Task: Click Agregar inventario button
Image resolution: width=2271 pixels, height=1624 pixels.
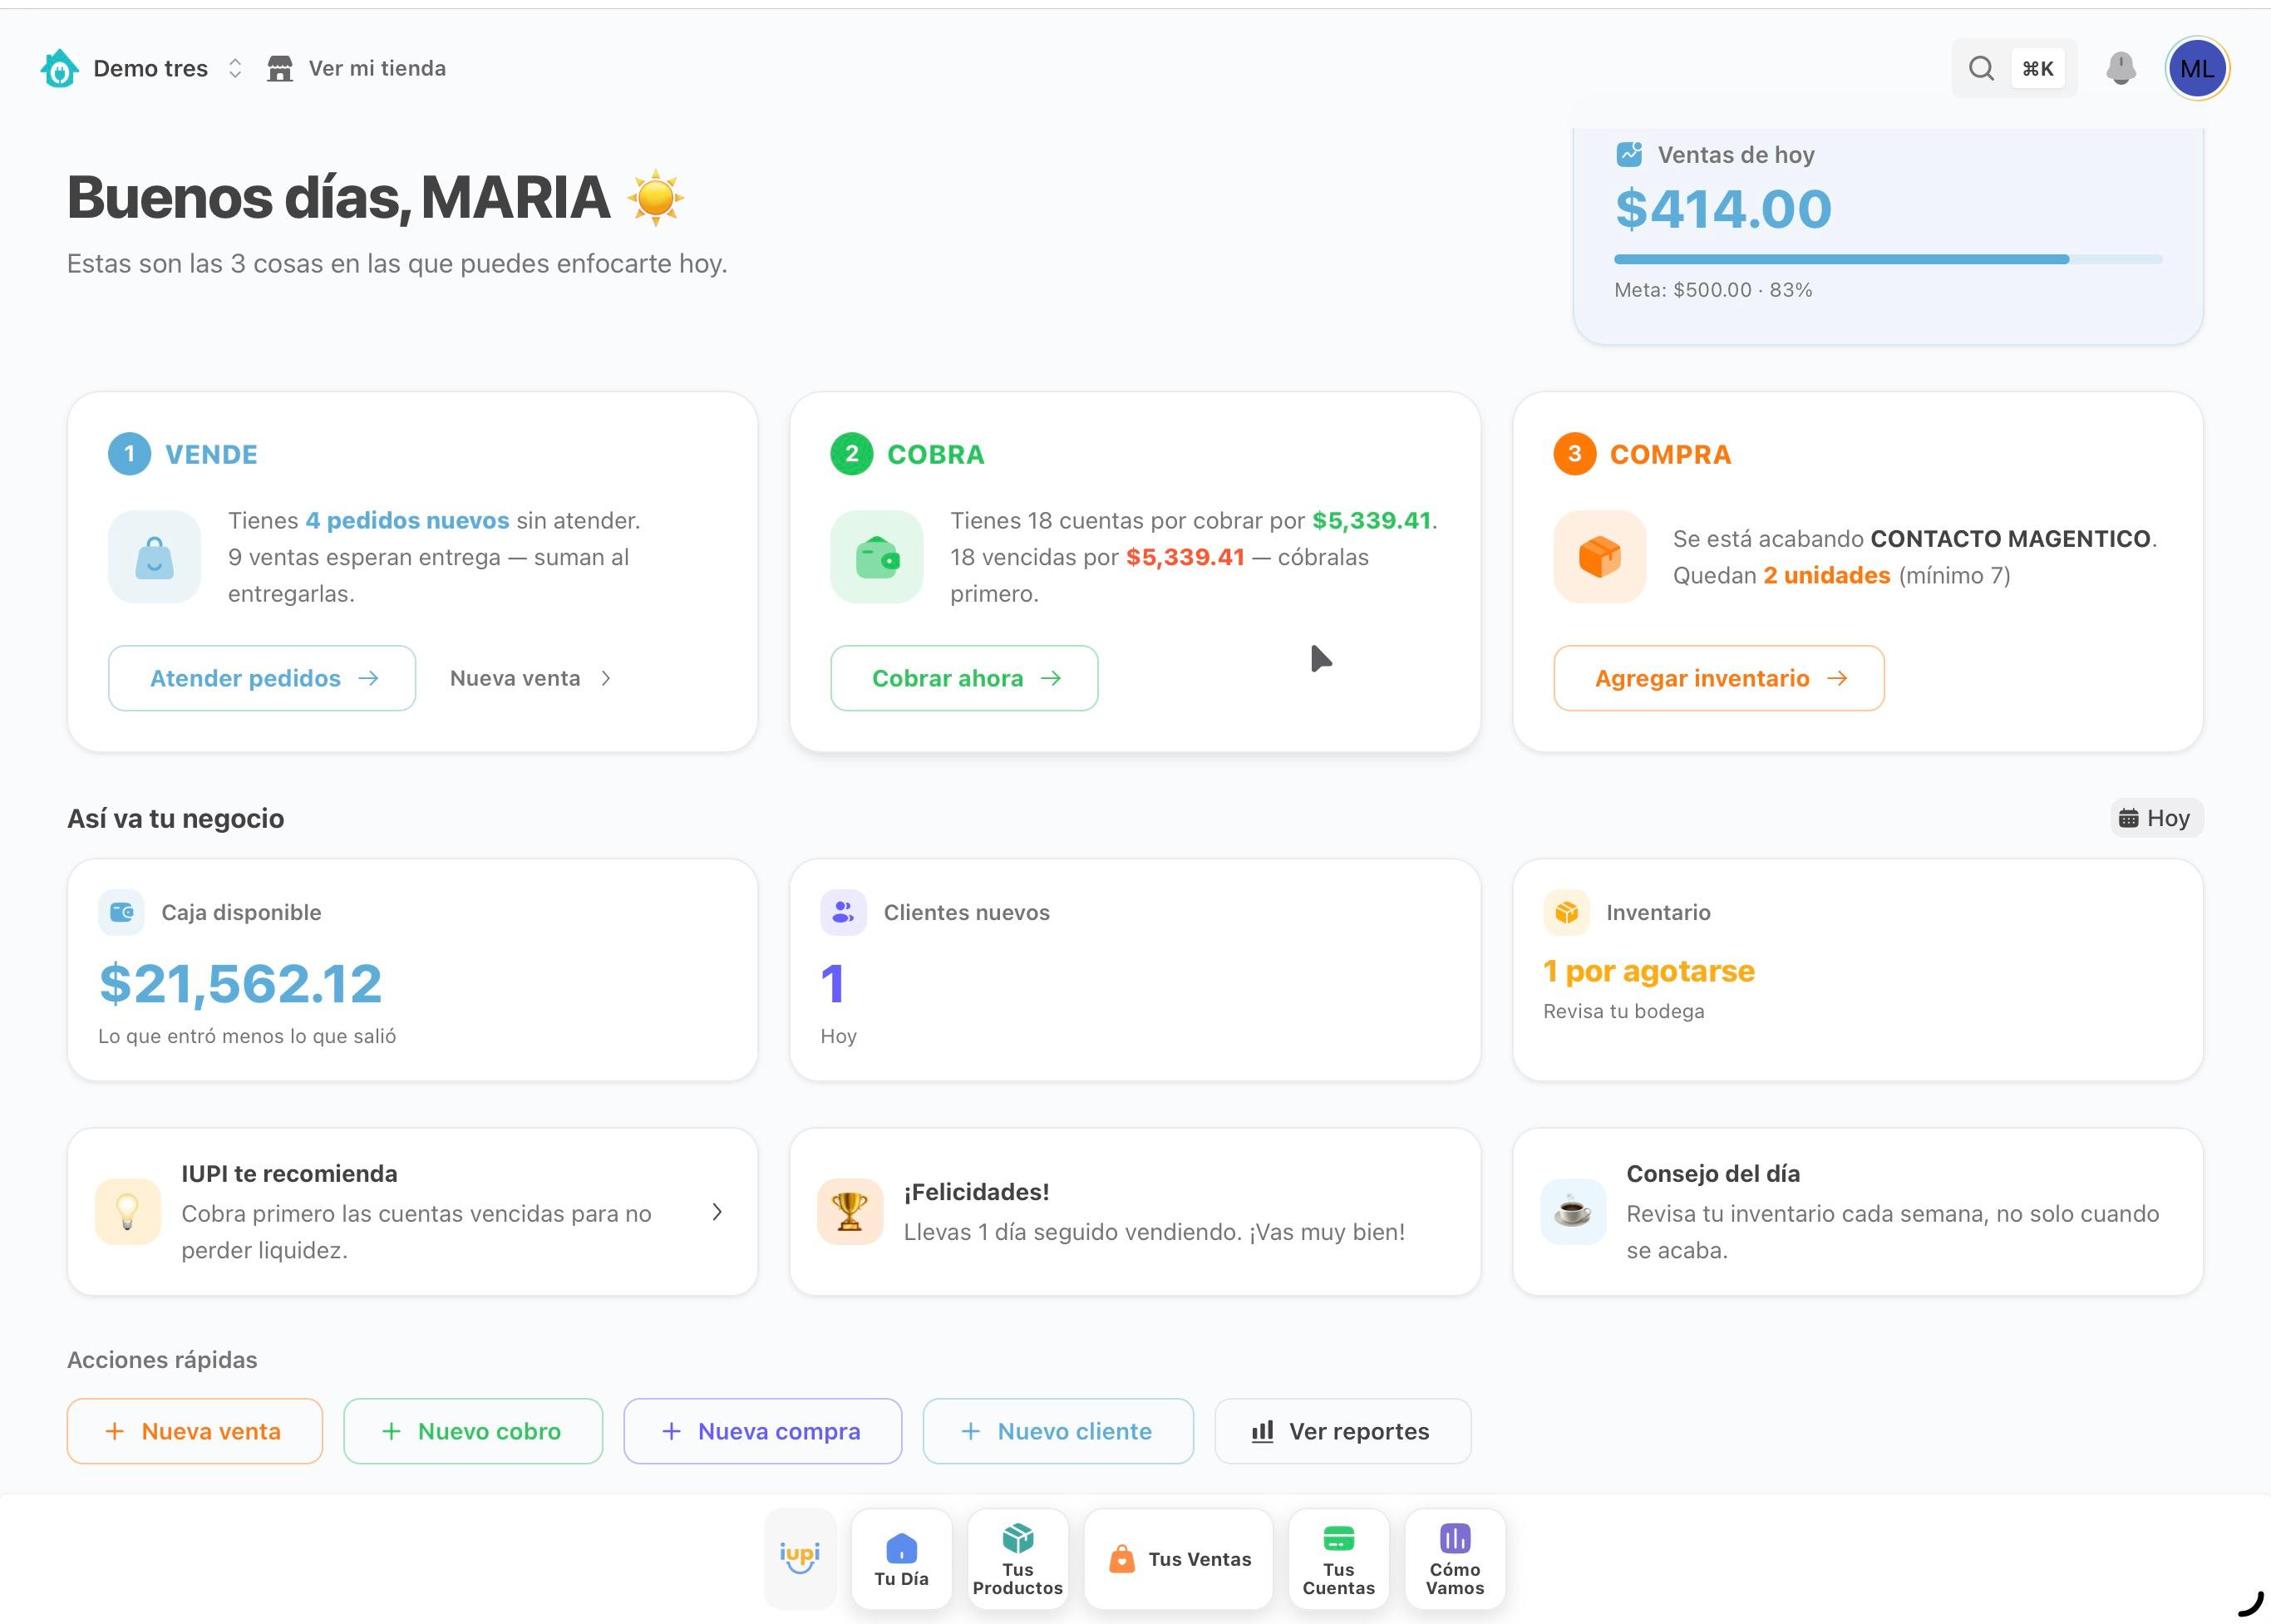Action: (x=1719, y=678)
